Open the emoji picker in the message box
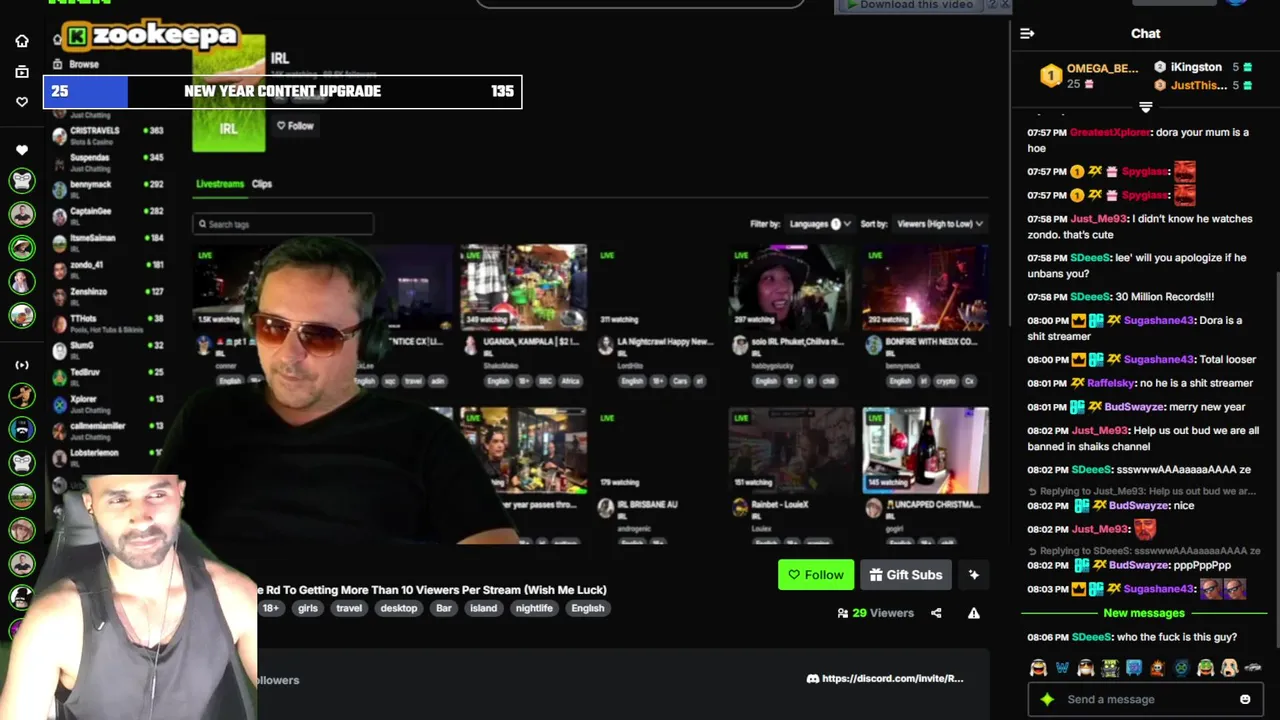The height and width of the screenshot is (720, 1280). (x=1245, y=699)
